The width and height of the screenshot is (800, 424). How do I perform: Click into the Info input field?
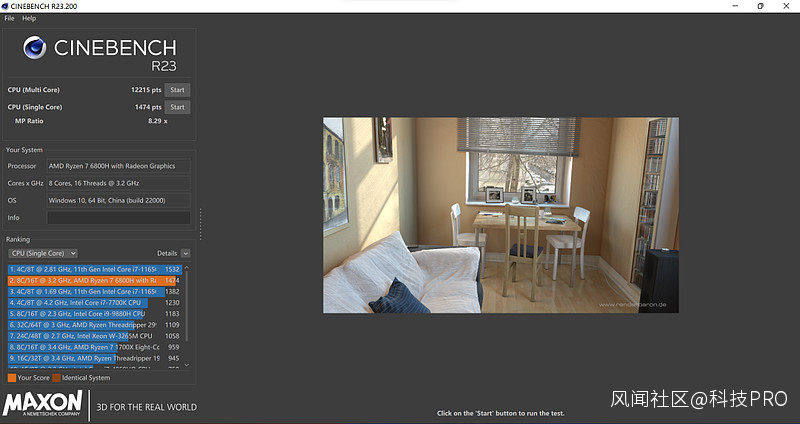(119, 218)
